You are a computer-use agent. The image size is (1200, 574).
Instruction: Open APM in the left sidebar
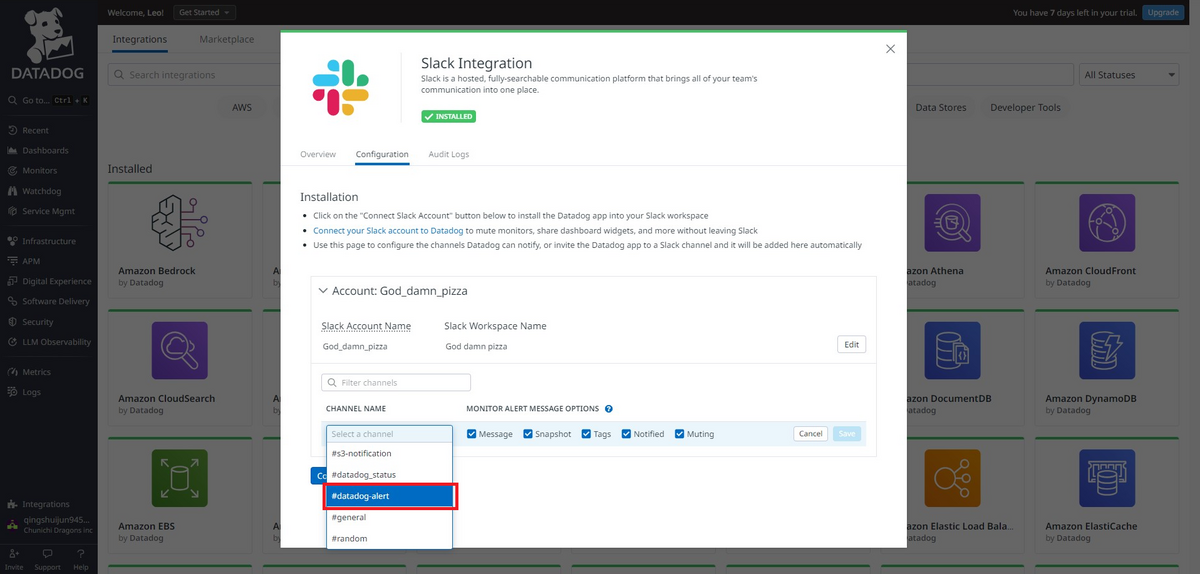coord(31,261)
